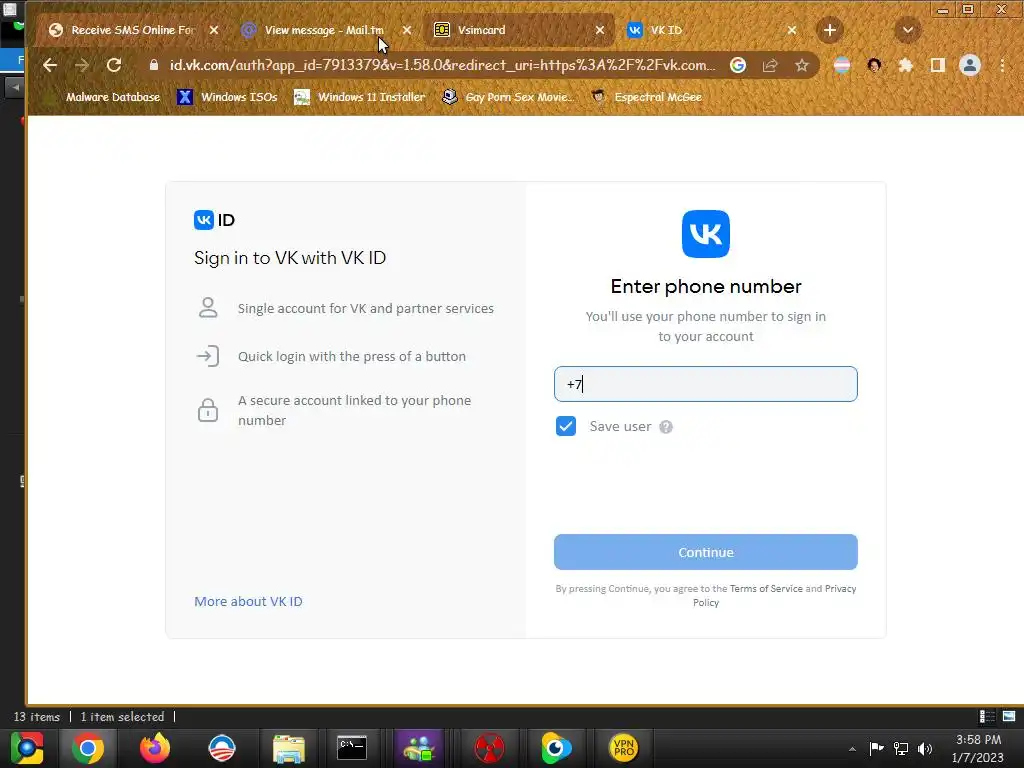The height and width of the screenshot is (768, 1024).
Task: Open Command Prompt from the taskbar
Action: click(x=352, y=748)
